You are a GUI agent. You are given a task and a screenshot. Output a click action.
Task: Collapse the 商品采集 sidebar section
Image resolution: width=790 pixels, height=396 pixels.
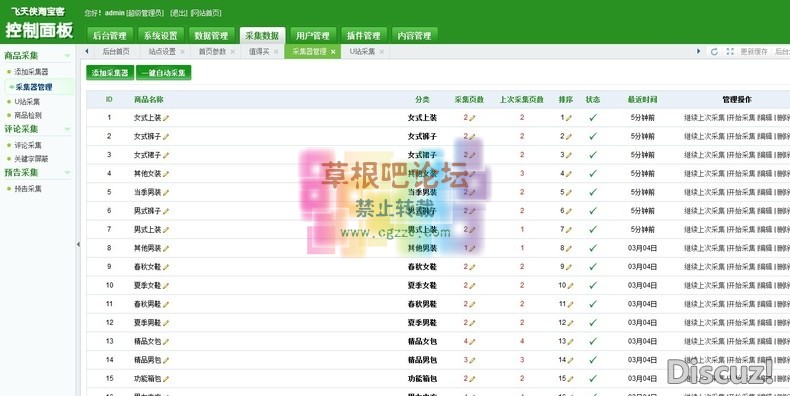coord(67,56)
